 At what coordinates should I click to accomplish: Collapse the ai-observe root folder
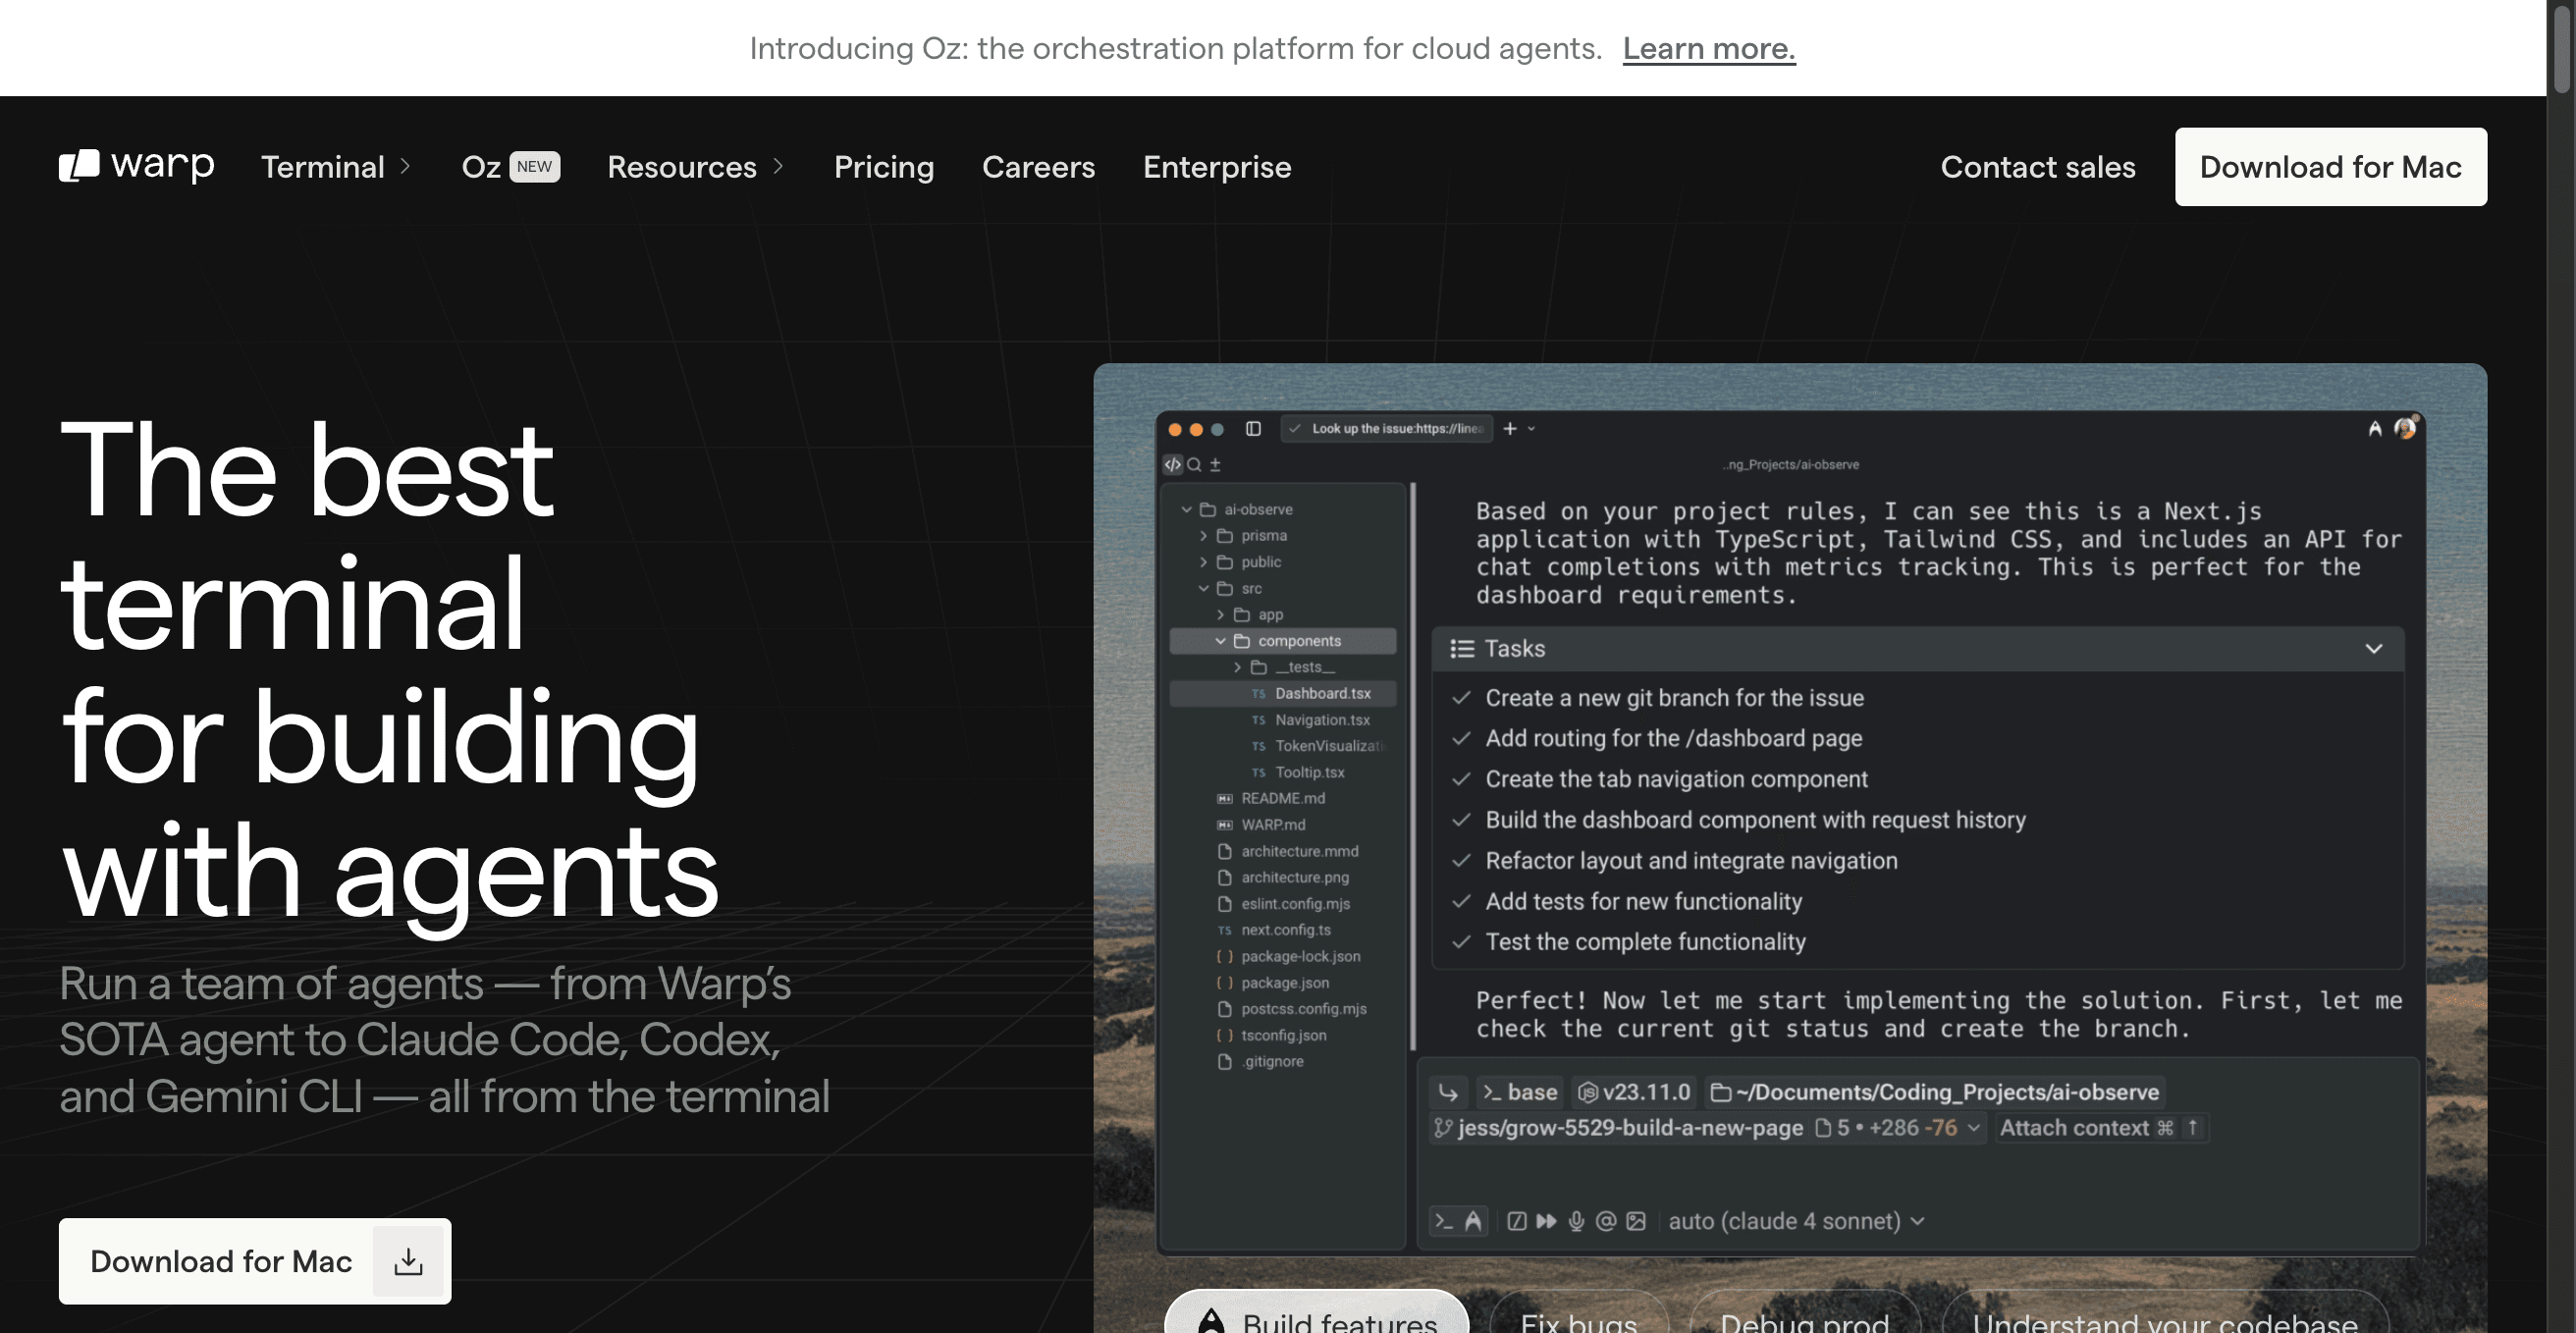(x=1187, y=509)
